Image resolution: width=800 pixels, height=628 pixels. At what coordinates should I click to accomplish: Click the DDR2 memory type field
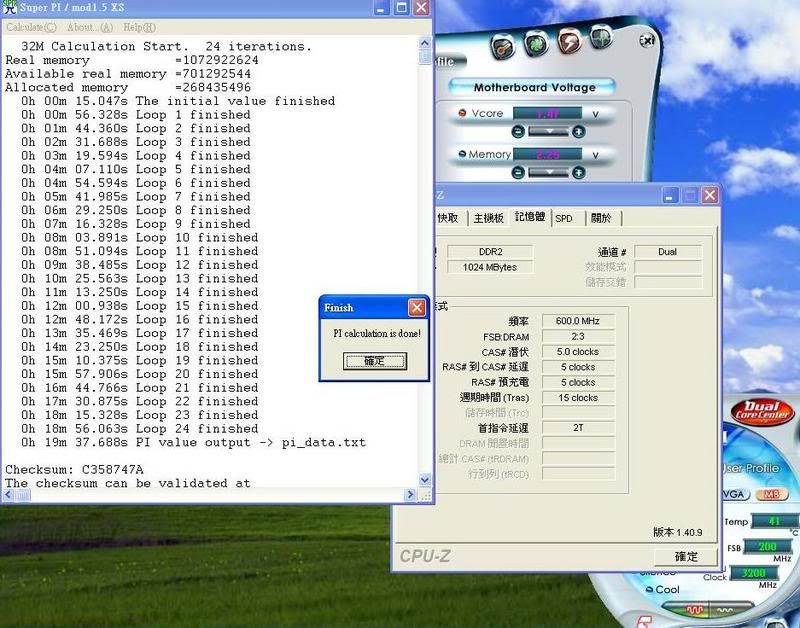coord(490,252)
